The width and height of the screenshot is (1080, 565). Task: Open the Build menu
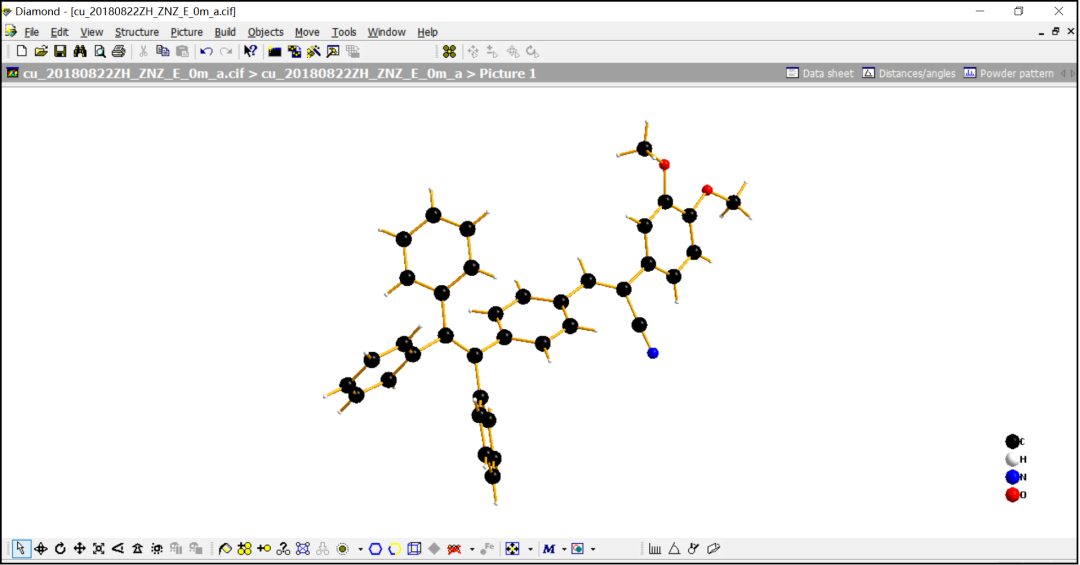pos(225,32)
